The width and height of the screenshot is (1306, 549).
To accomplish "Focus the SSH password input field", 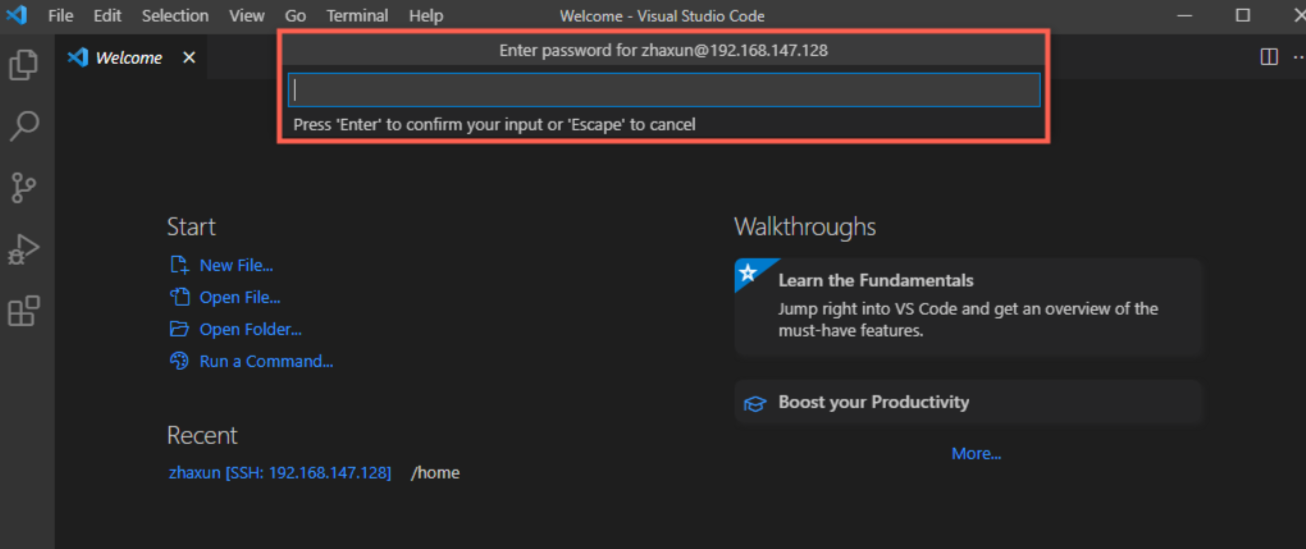I will coord(664,90).
